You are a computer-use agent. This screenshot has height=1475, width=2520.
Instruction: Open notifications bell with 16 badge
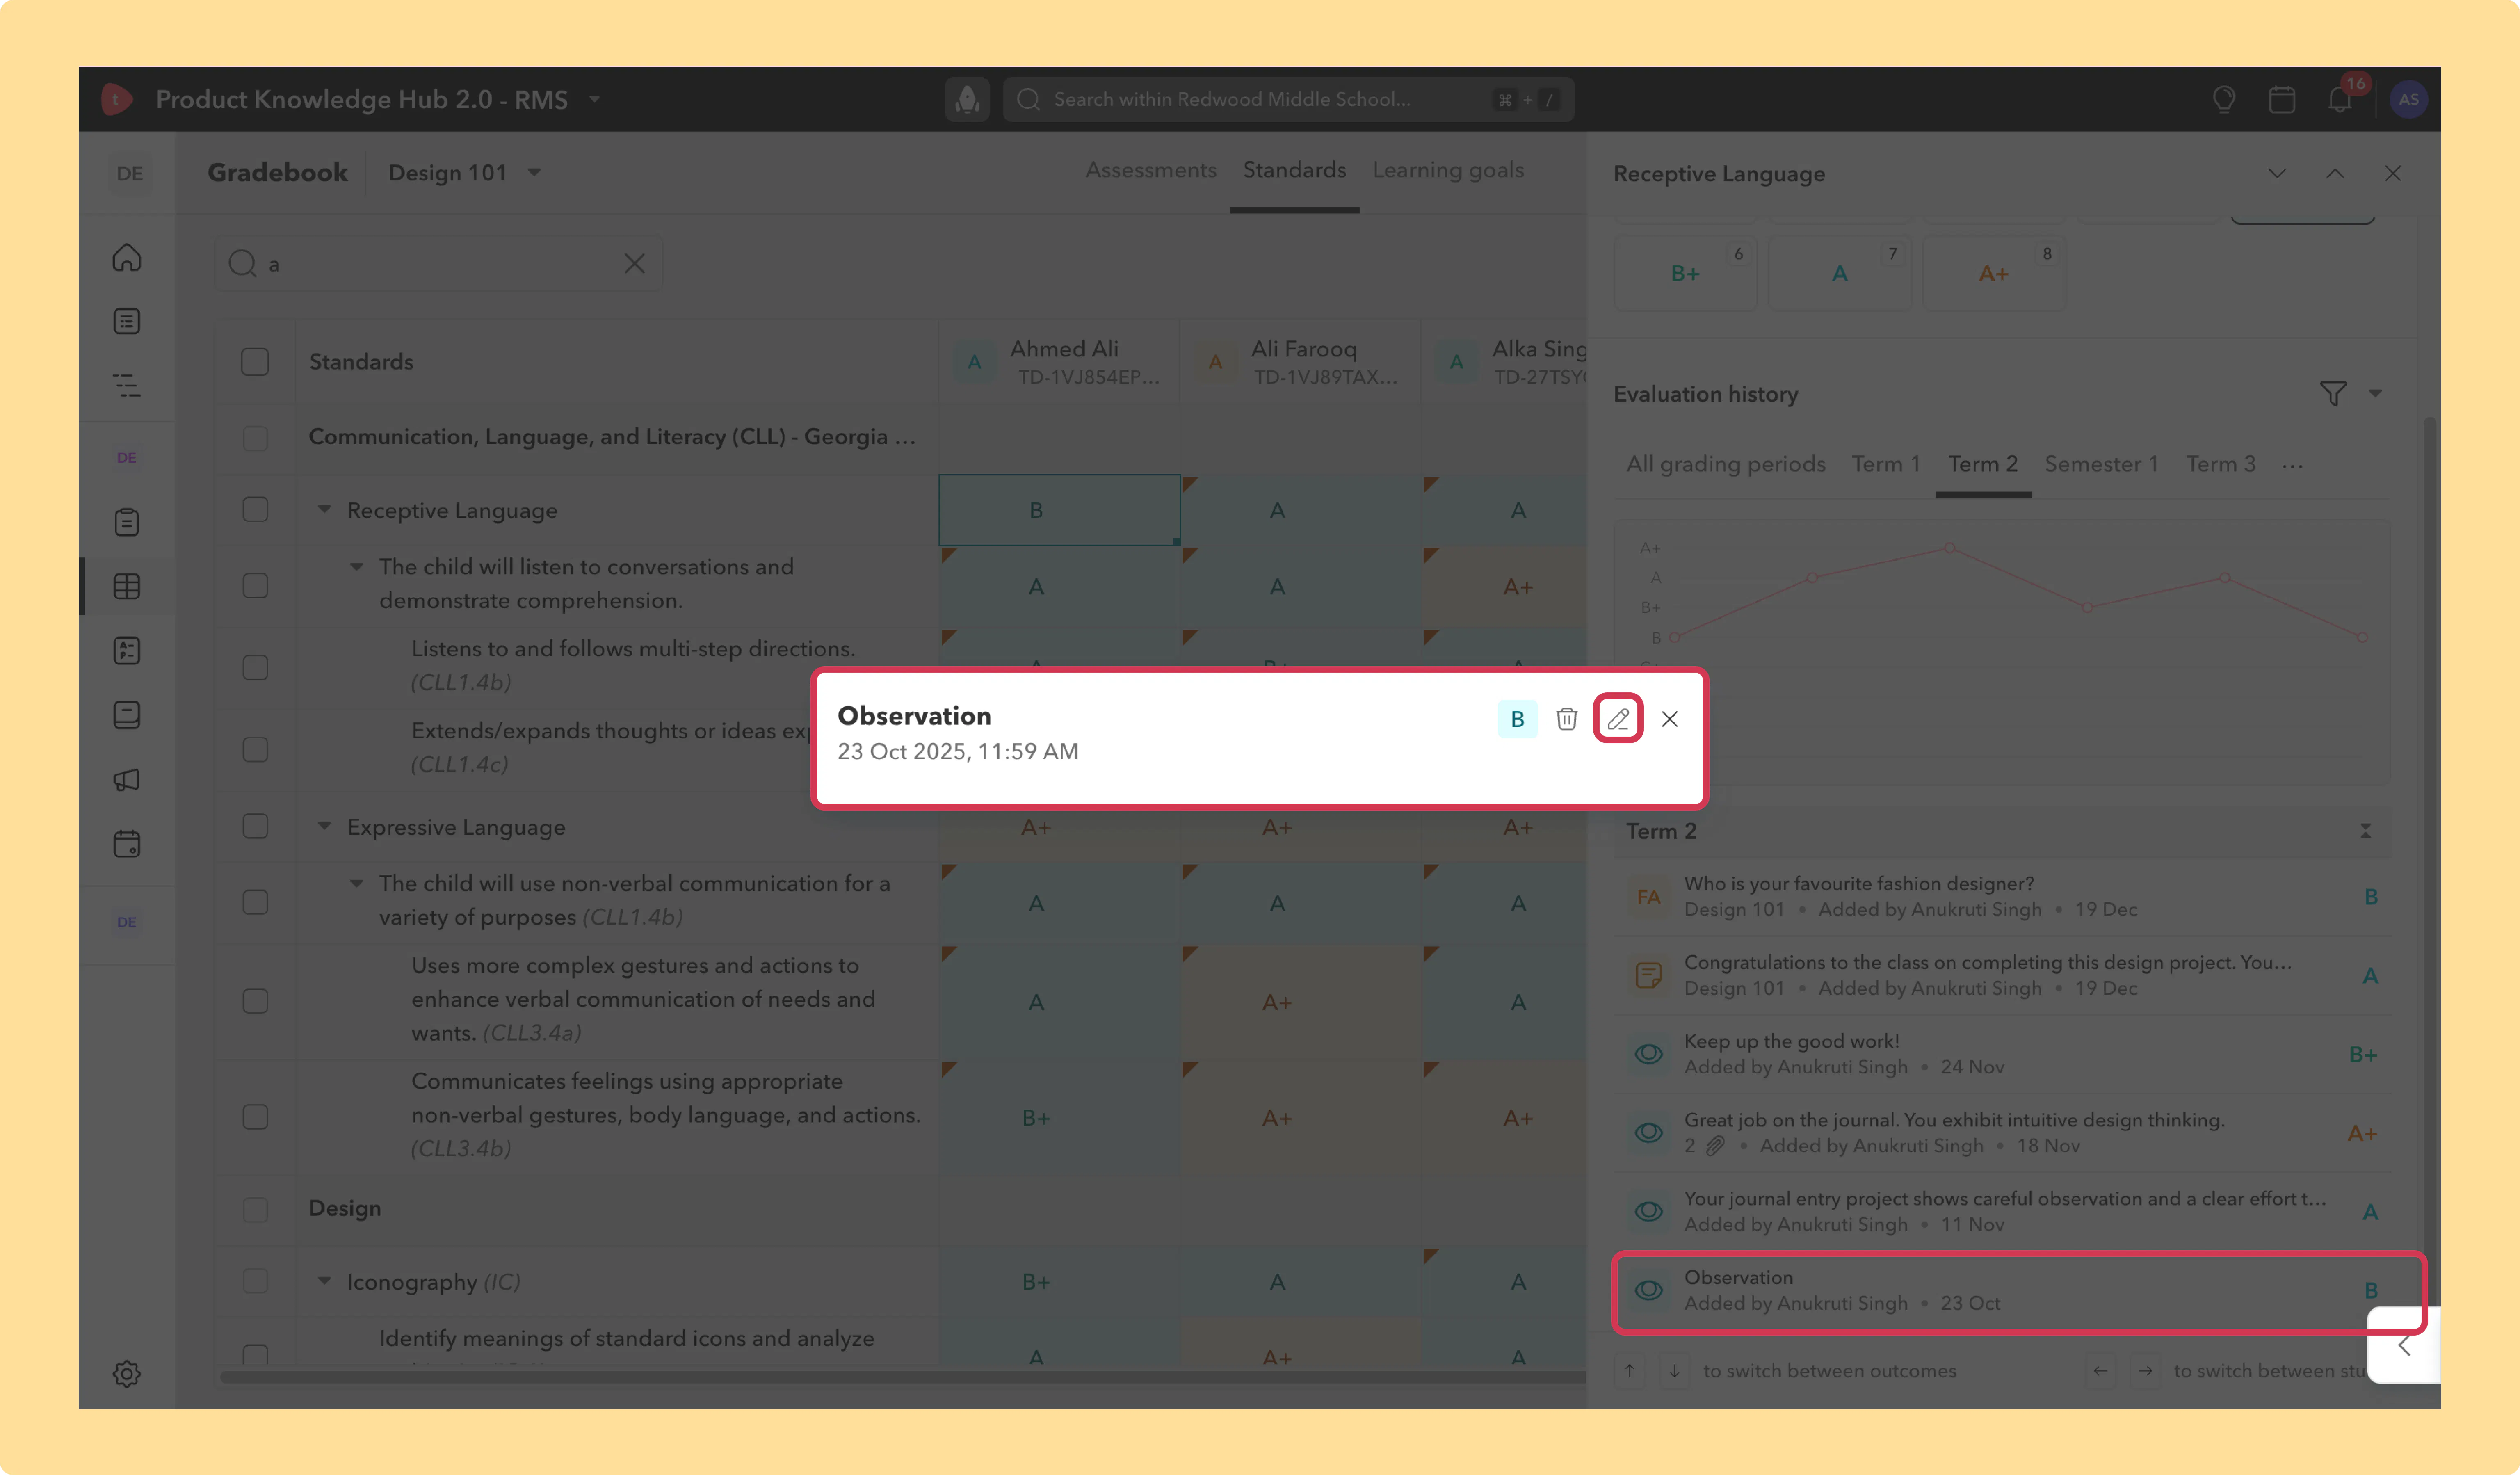tap(2341, 98)
